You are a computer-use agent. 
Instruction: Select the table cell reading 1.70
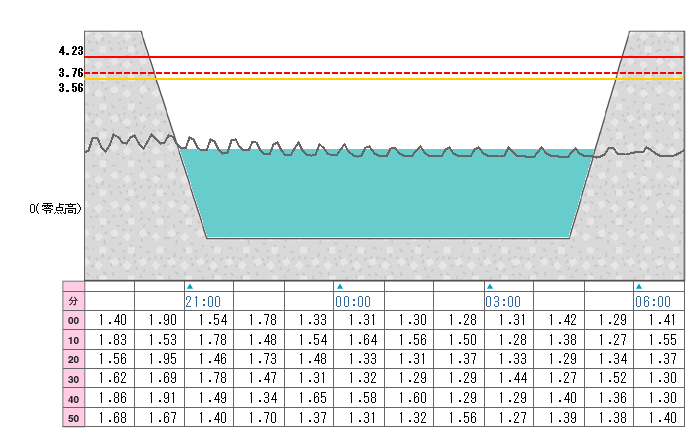tap(259, 417)
